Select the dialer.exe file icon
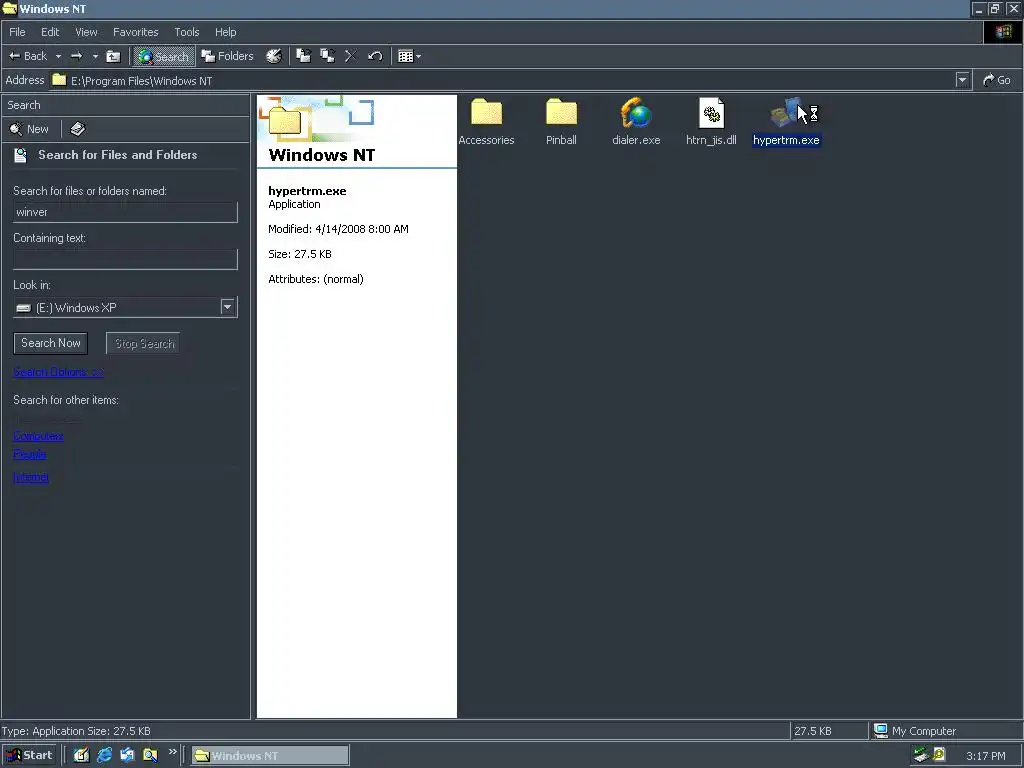 click(x=636, y=121)
